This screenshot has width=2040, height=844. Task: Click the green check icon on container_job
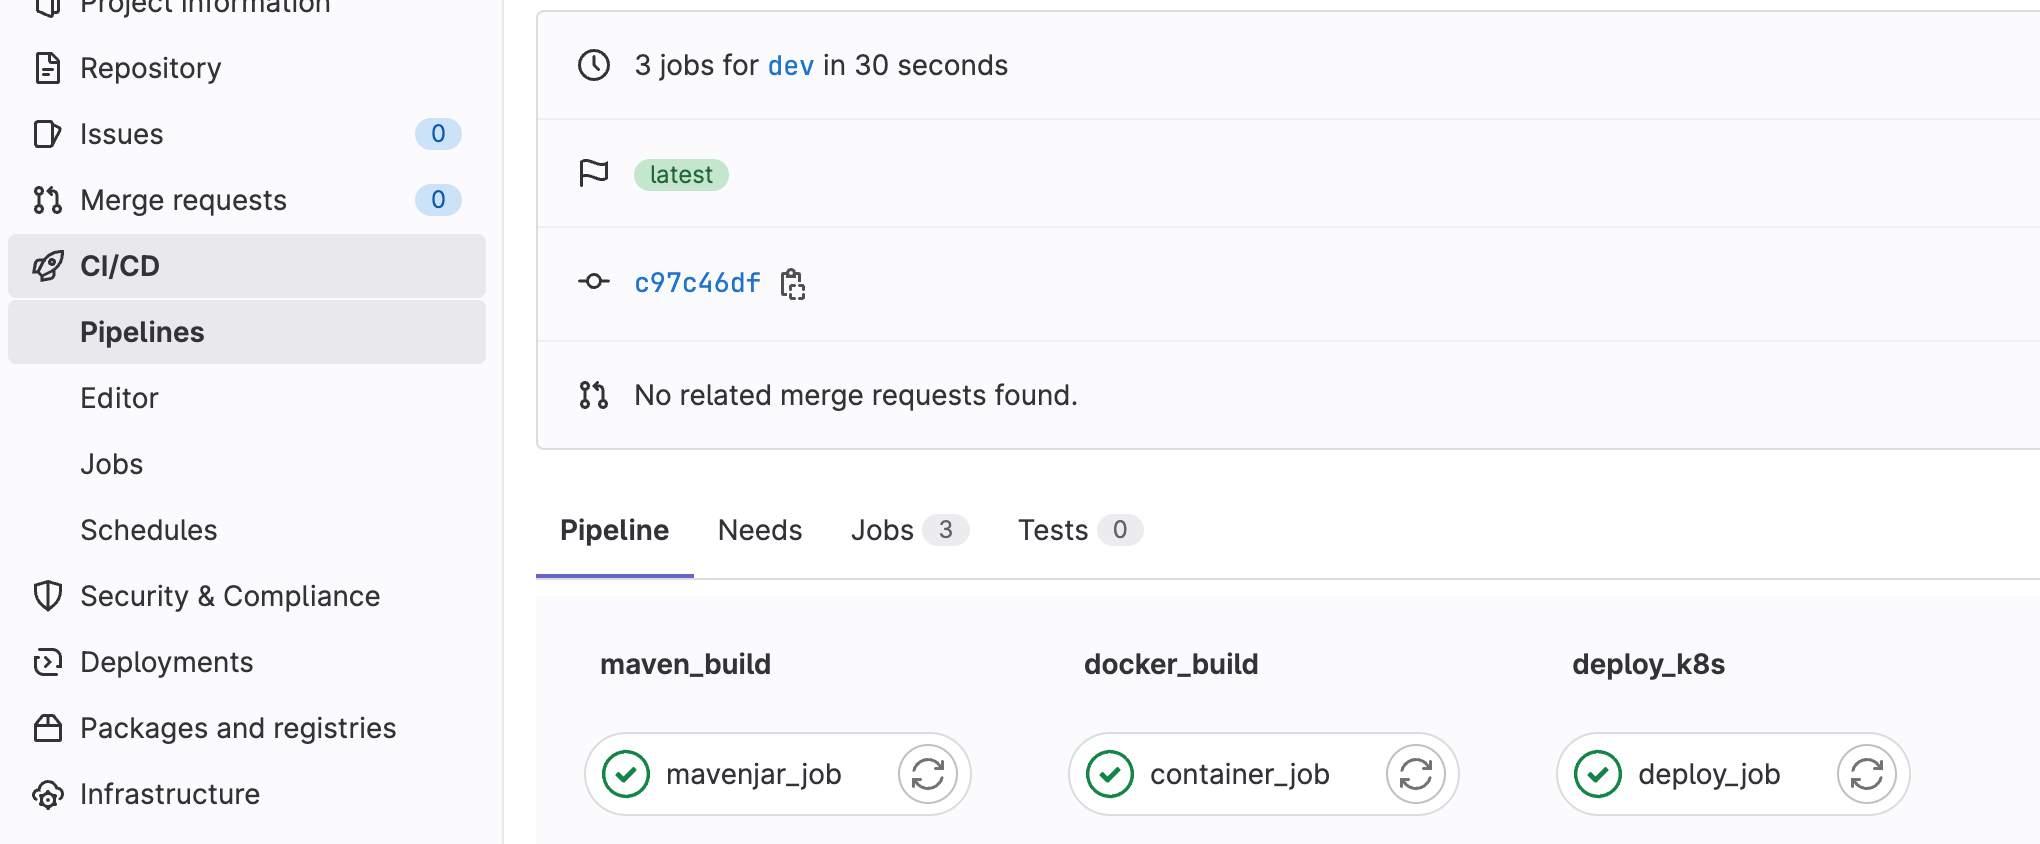[1110, 774]
